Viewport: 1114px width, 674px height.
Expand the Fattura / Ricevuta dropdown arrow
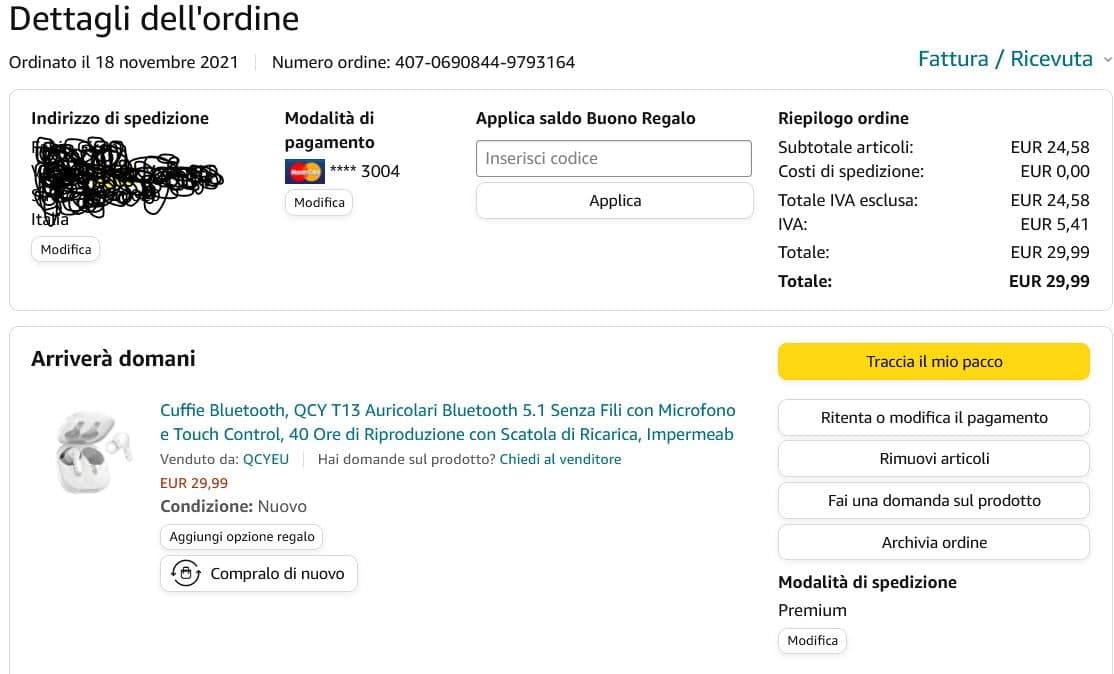click(1107, 60)
